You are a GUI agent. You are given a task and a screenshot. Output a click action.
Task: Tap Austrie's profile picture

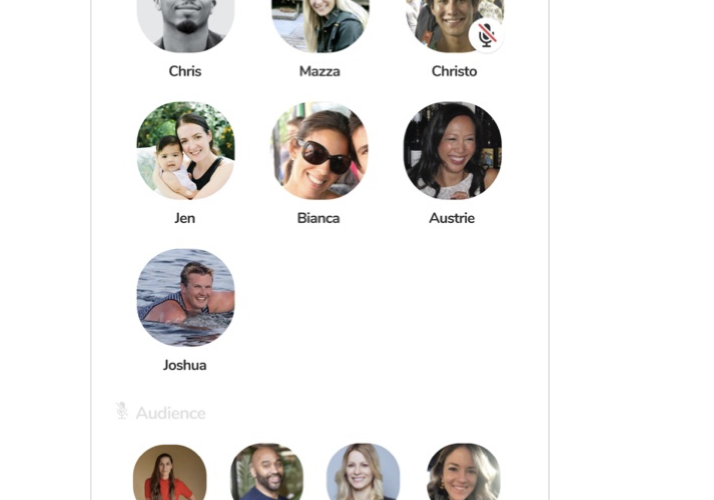(453, 151)
